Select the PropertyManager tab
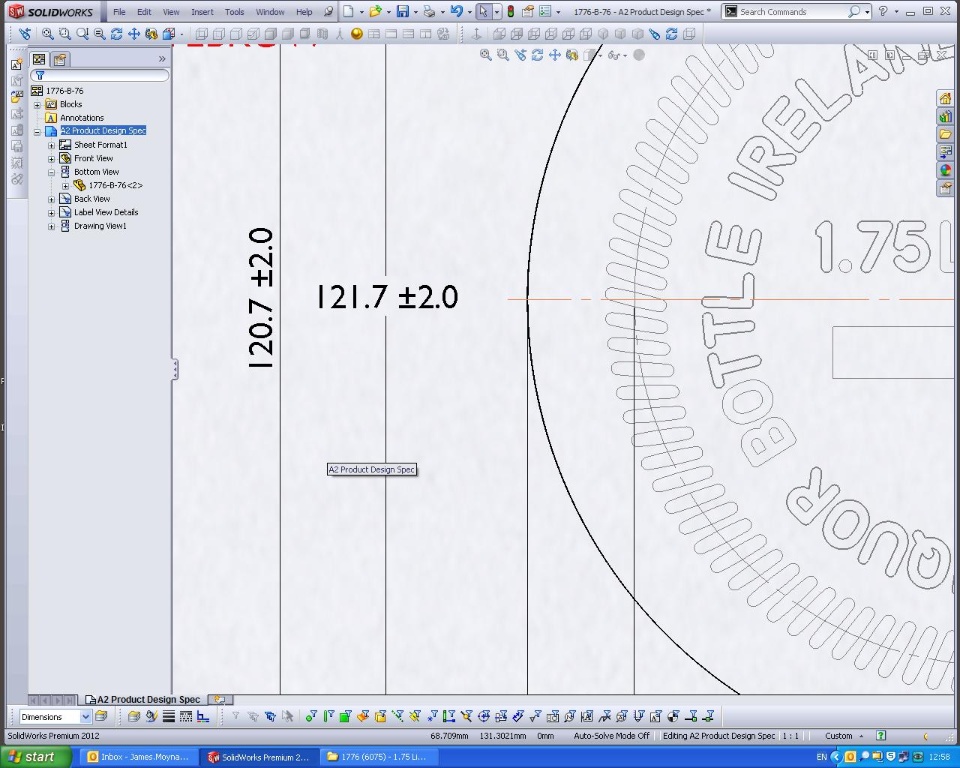The height and width of the screenshot is (768, 960). pos(59,59)
